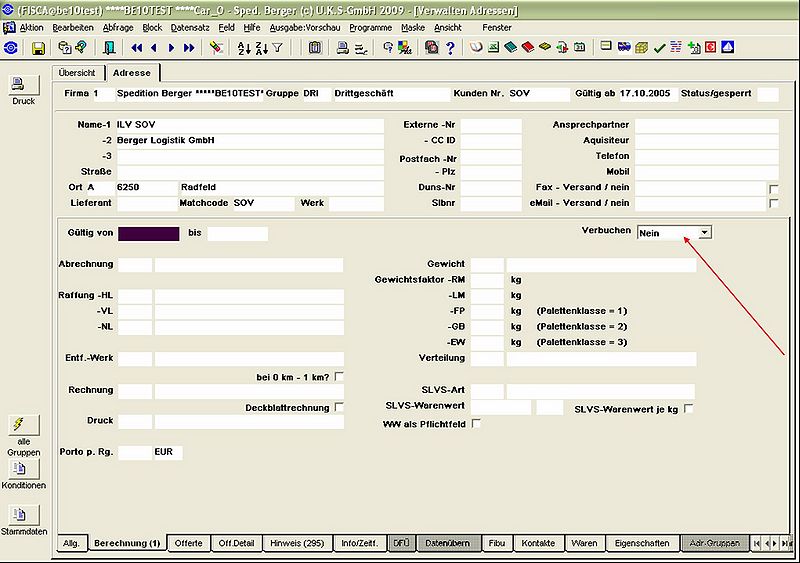800x563 pixels.
Task: Click the red book icon
Action: tap(528, 47)
